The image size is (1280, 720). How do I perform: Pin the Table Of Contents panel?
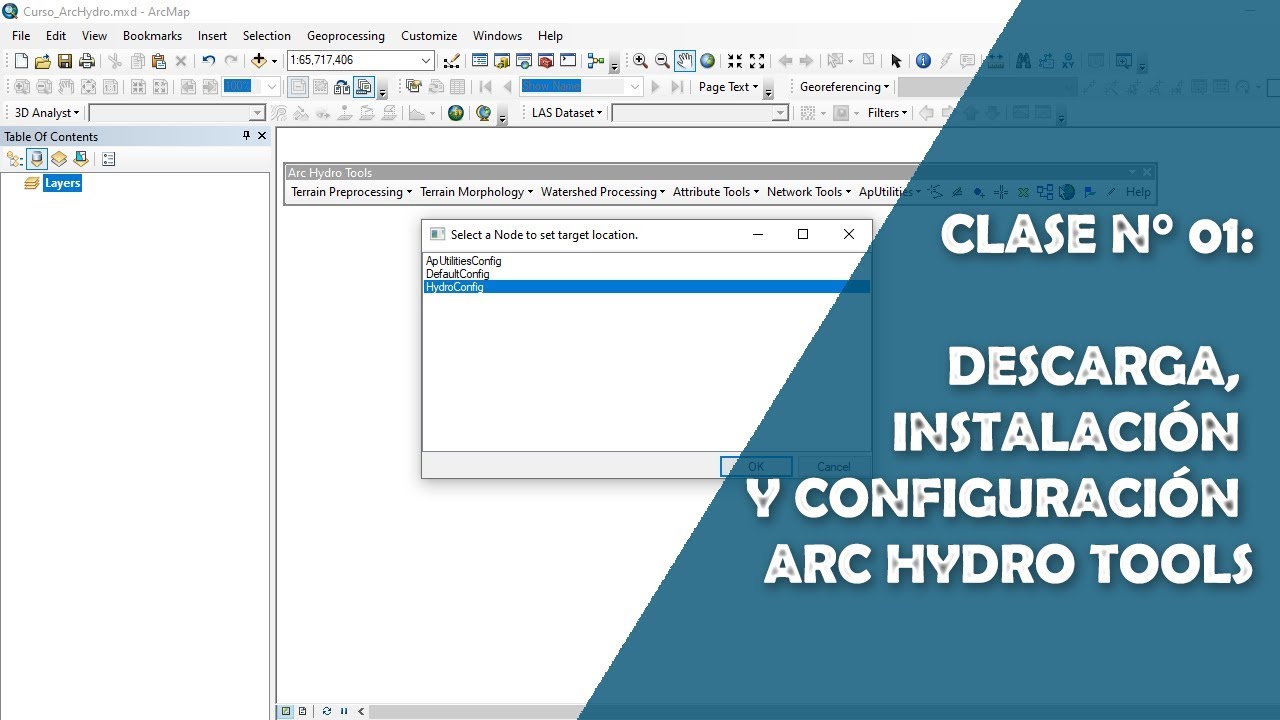[246, 136]
